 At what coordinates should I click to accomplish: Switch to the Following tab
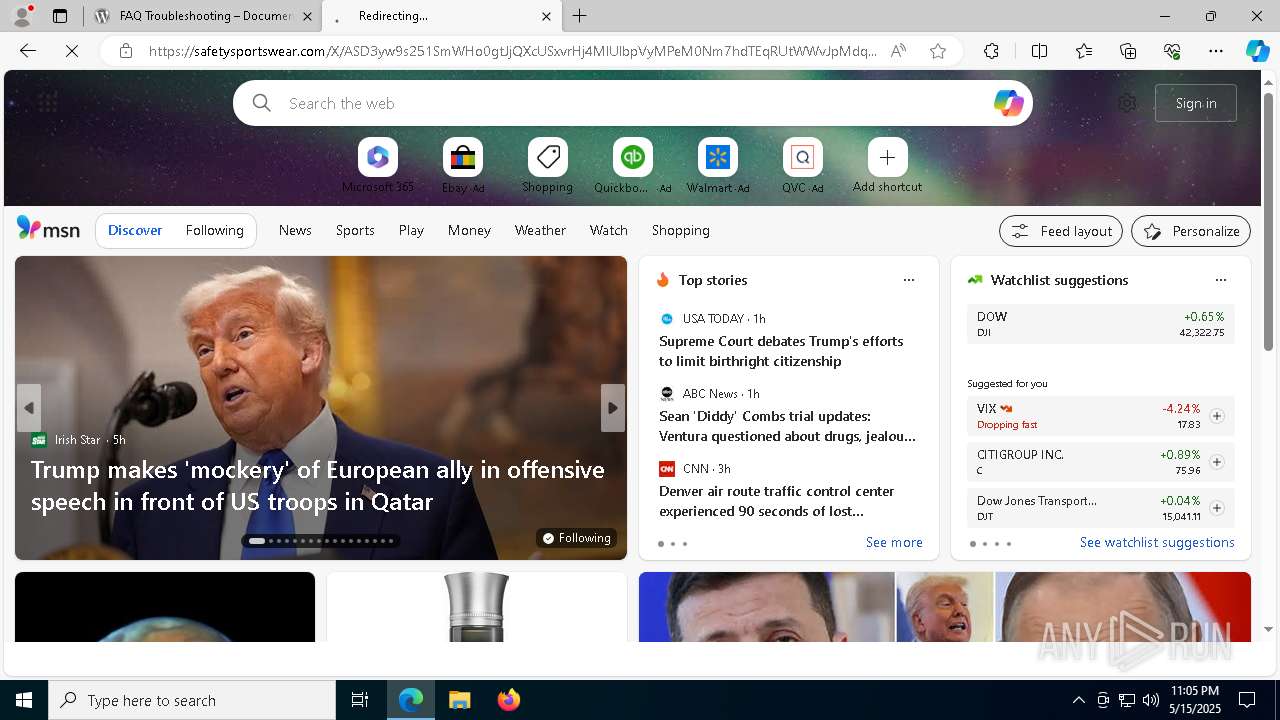(x=214, y=230)
